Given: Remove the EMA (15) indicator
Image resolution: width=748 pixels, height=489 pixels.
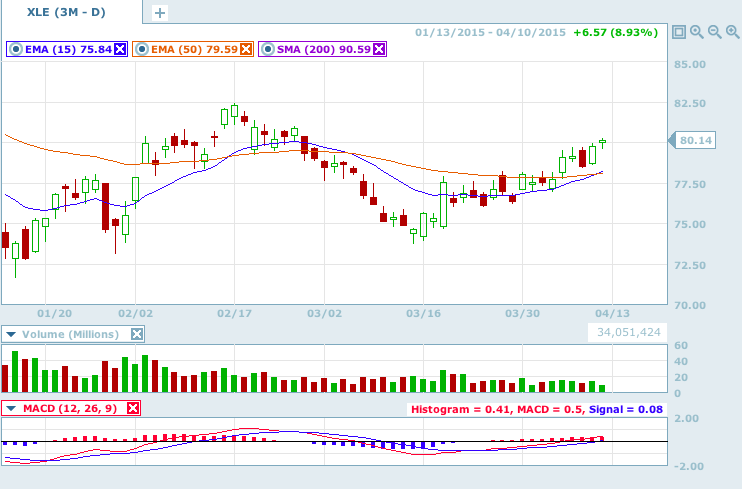Looking at the screenshot, I should pyautogui.click(x=120, y=49).
